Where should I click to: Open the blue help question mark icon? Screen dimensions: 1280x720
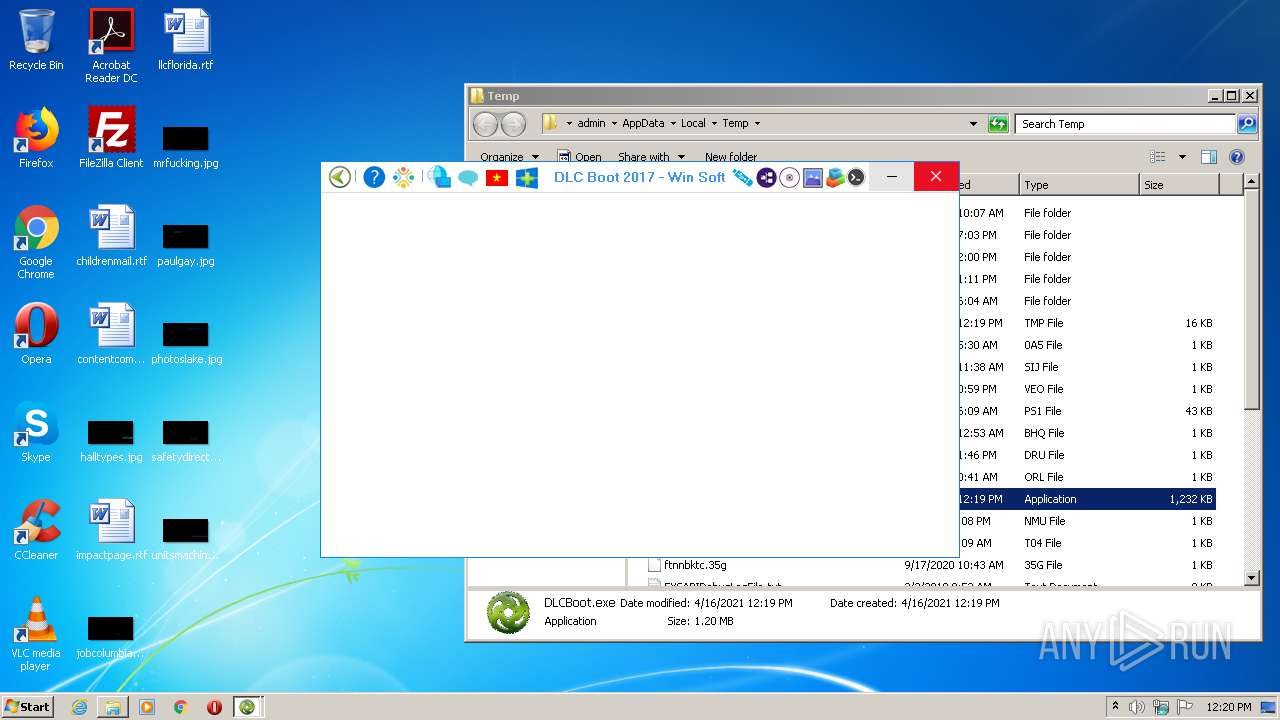coord(374,177)
